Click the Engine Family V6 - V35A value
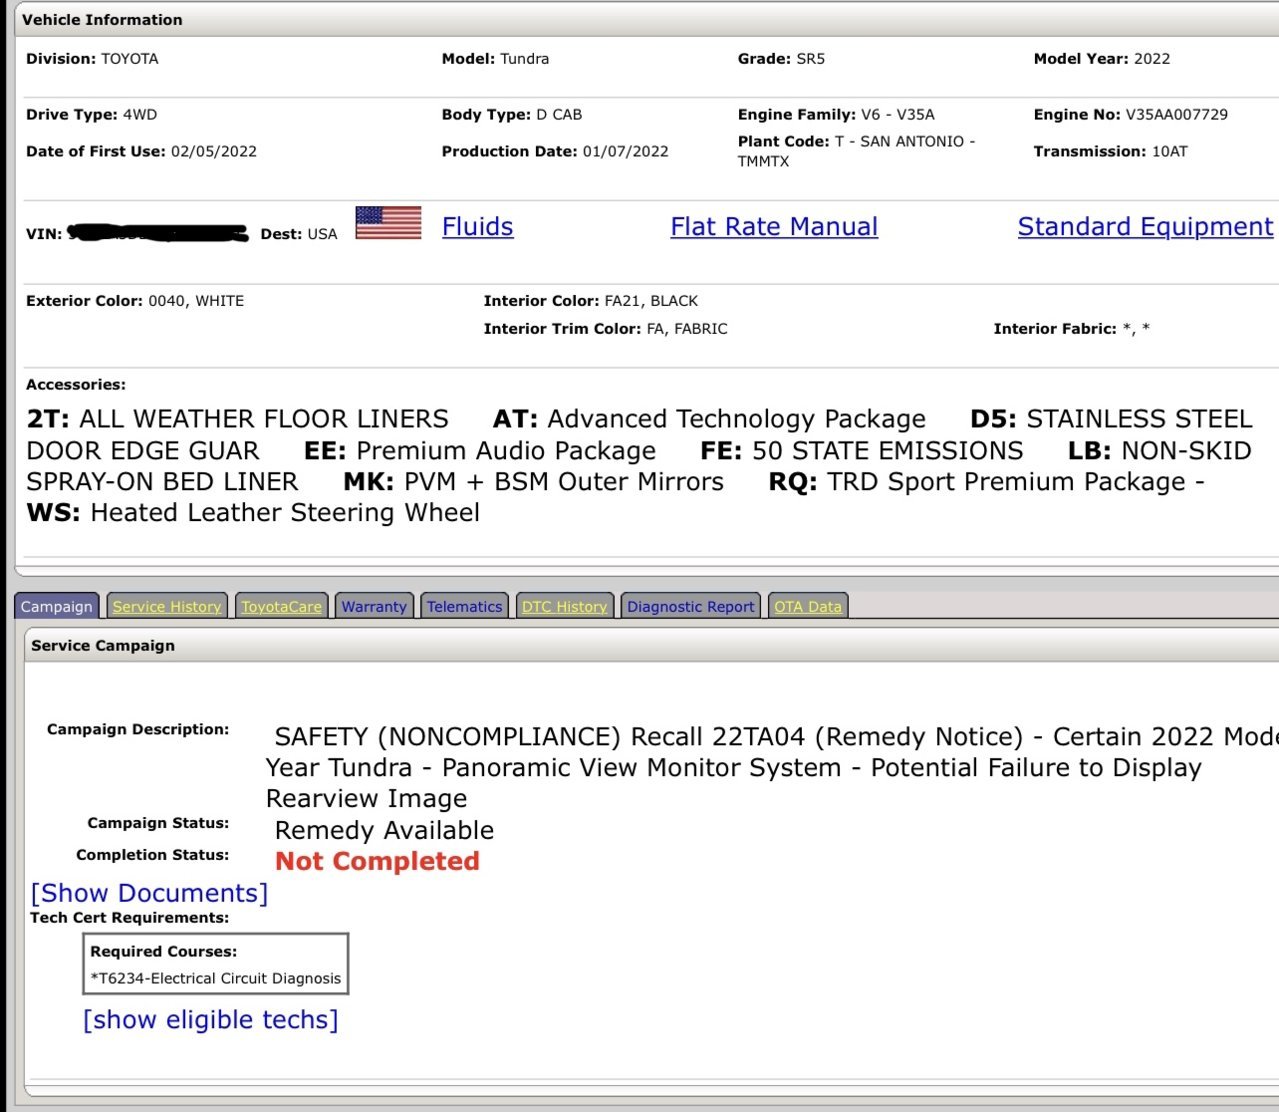1279x1112 pixels. 898,114
